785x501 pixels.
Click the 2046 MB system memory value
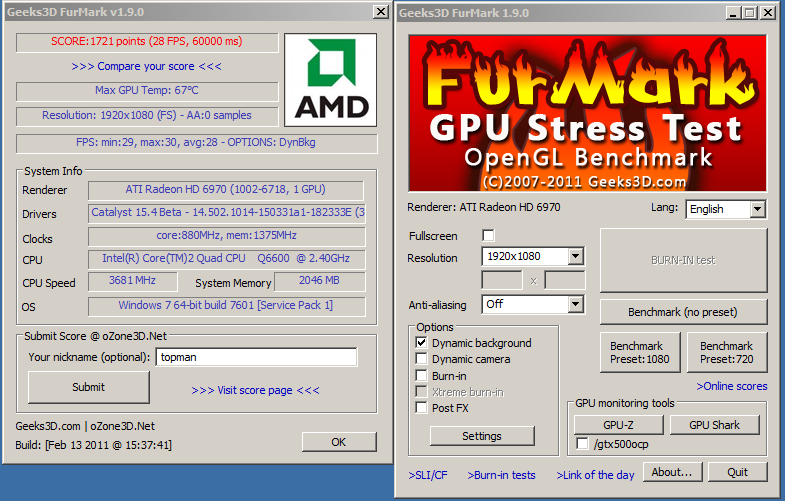(319, 281)
